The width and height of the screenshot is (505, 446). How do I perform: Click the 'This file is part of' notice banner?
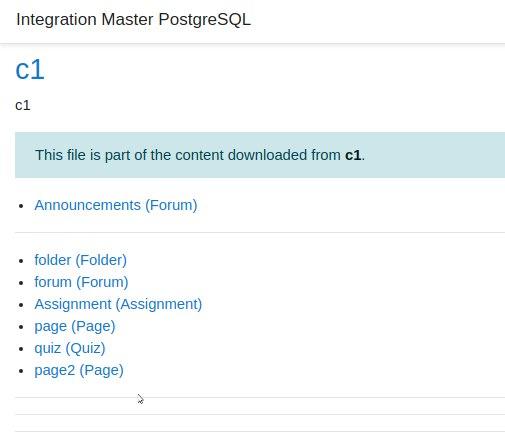[260, 155]
